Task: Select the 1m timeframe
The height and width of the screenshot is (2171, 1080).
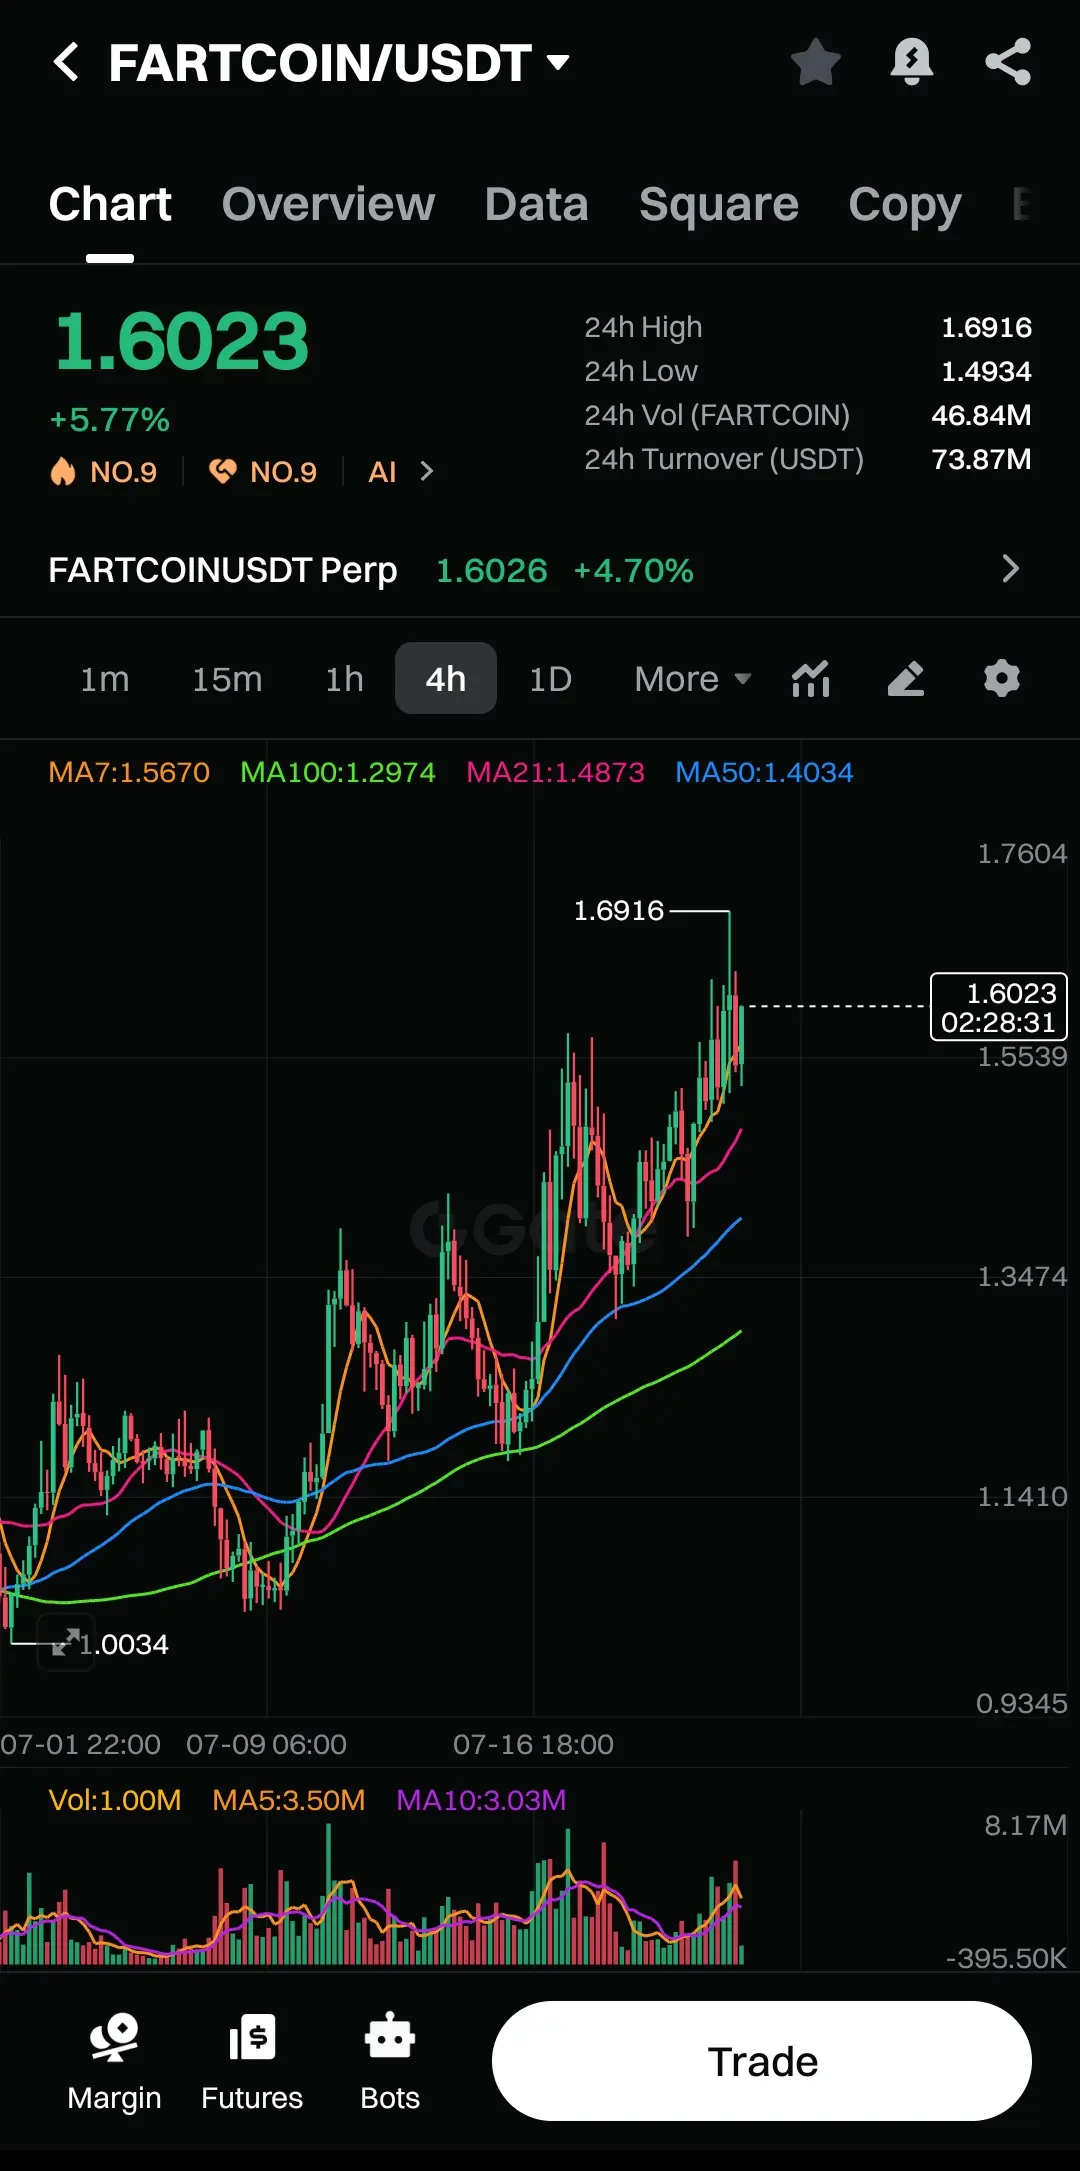Action: pos(105,679)
